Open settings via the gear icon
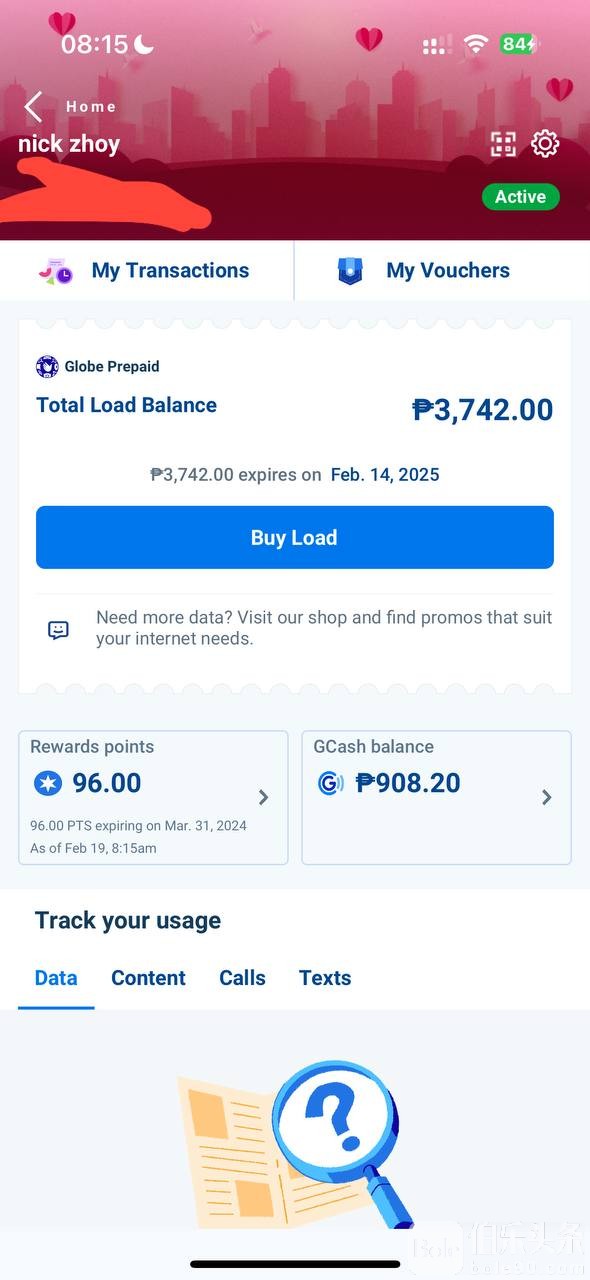This screenshot has height=1280, width=590. point(545,144)
